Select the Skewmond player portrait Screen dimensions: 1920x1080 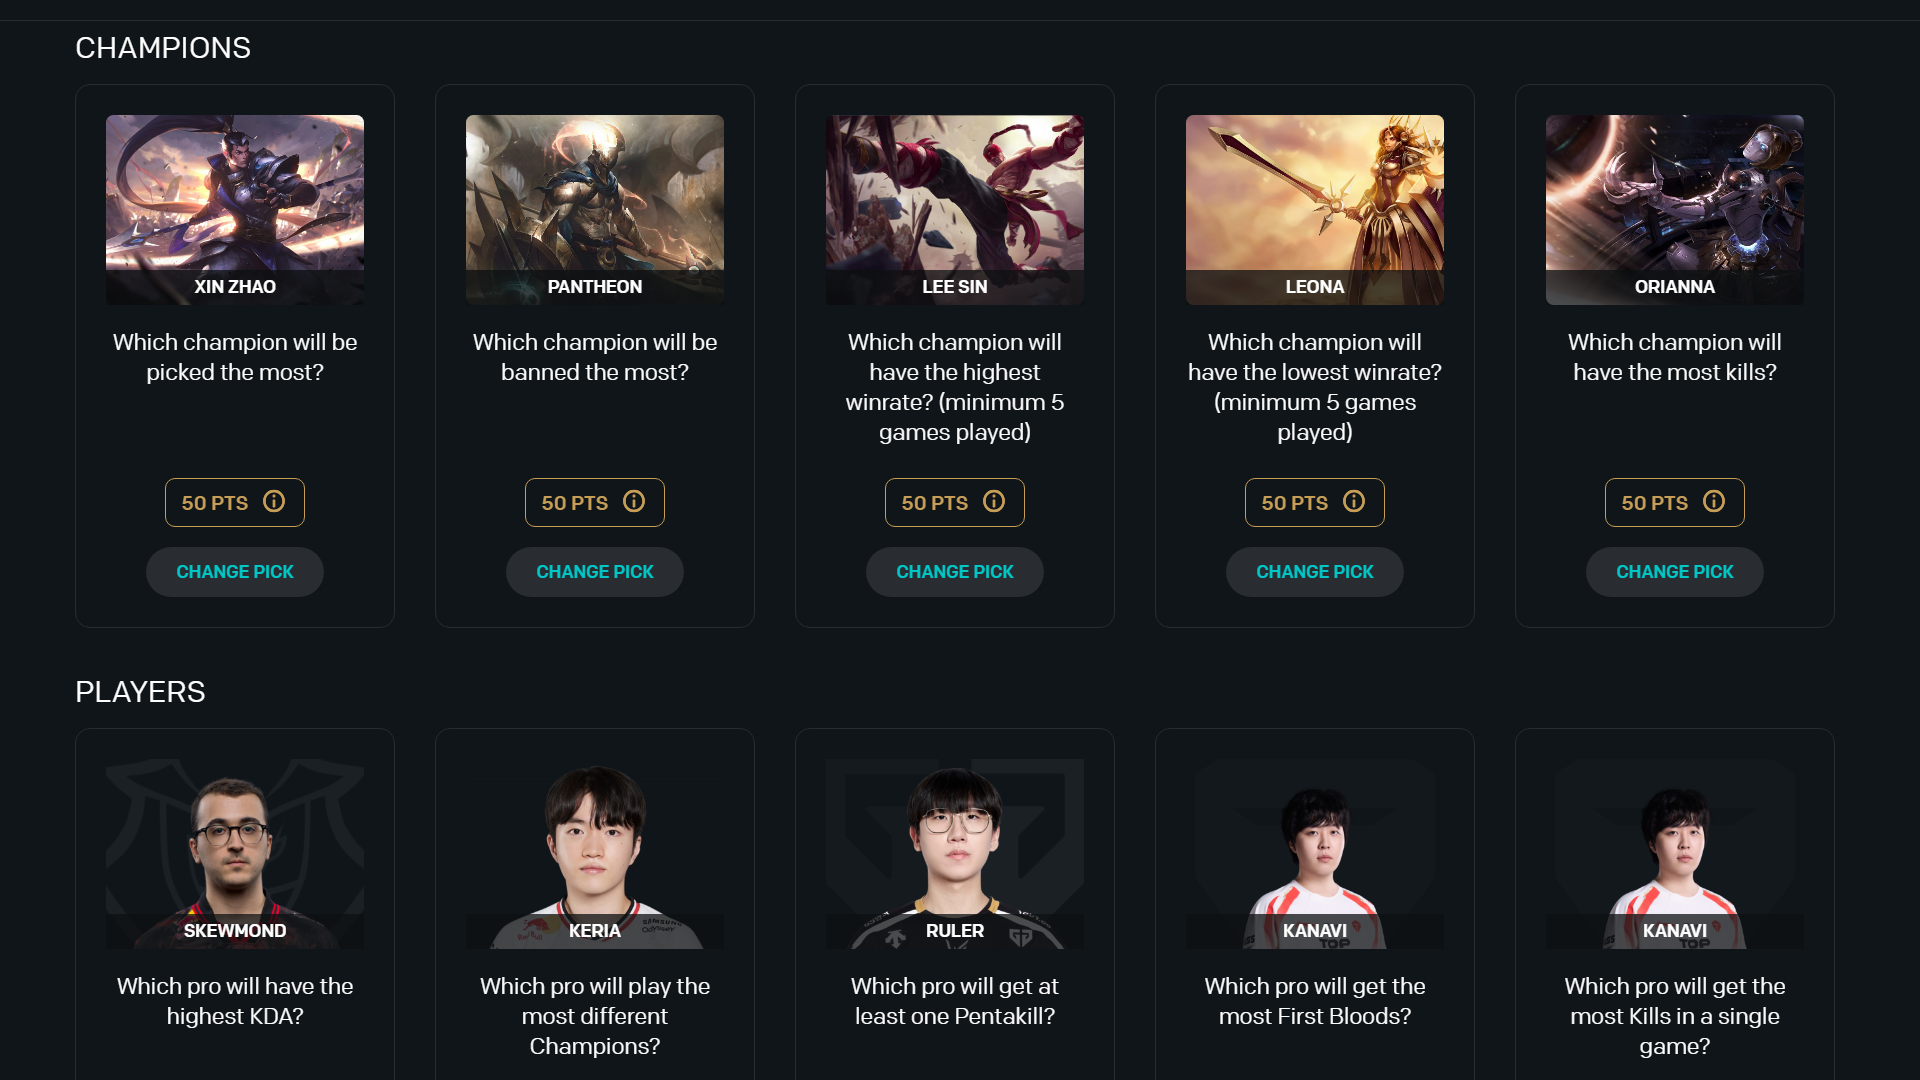pos(235,854)
